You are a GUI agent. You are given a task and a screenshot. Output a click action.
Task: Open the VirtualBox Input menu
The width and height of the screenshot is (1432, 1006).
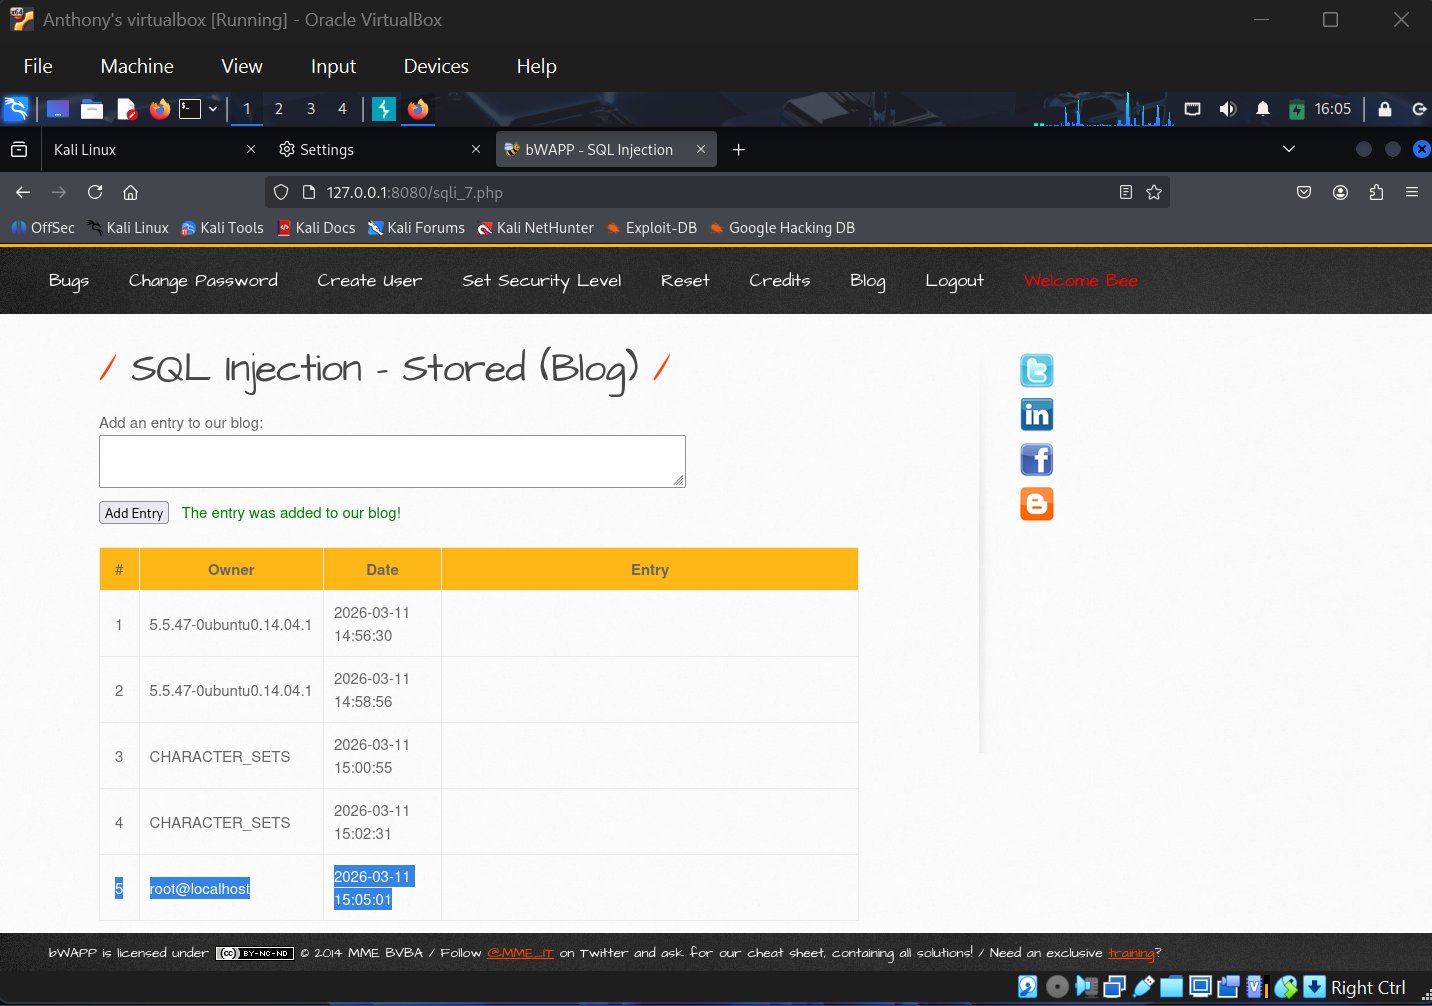[x=333, y=66]
